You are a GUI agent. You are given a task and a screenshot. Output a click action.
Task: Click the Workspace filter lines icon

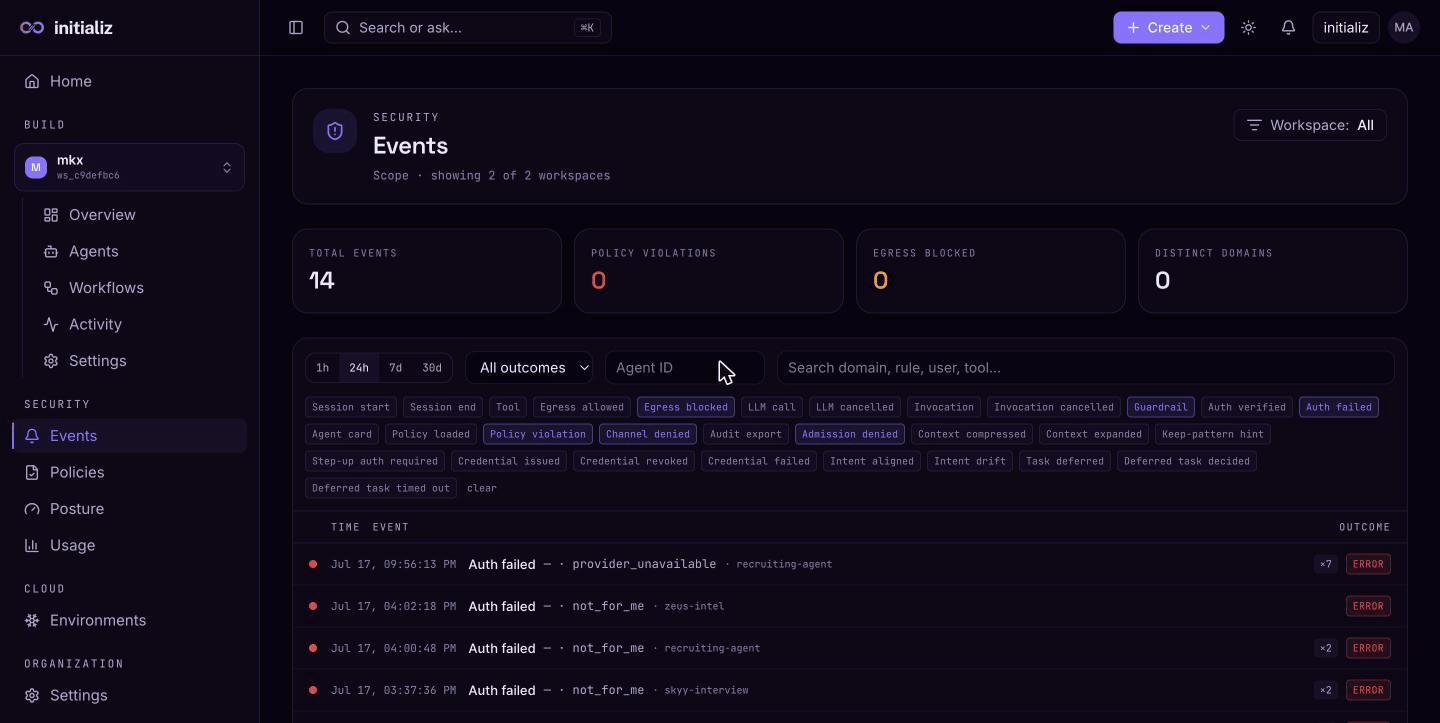pyautogui.click(x=1254, y=125)
